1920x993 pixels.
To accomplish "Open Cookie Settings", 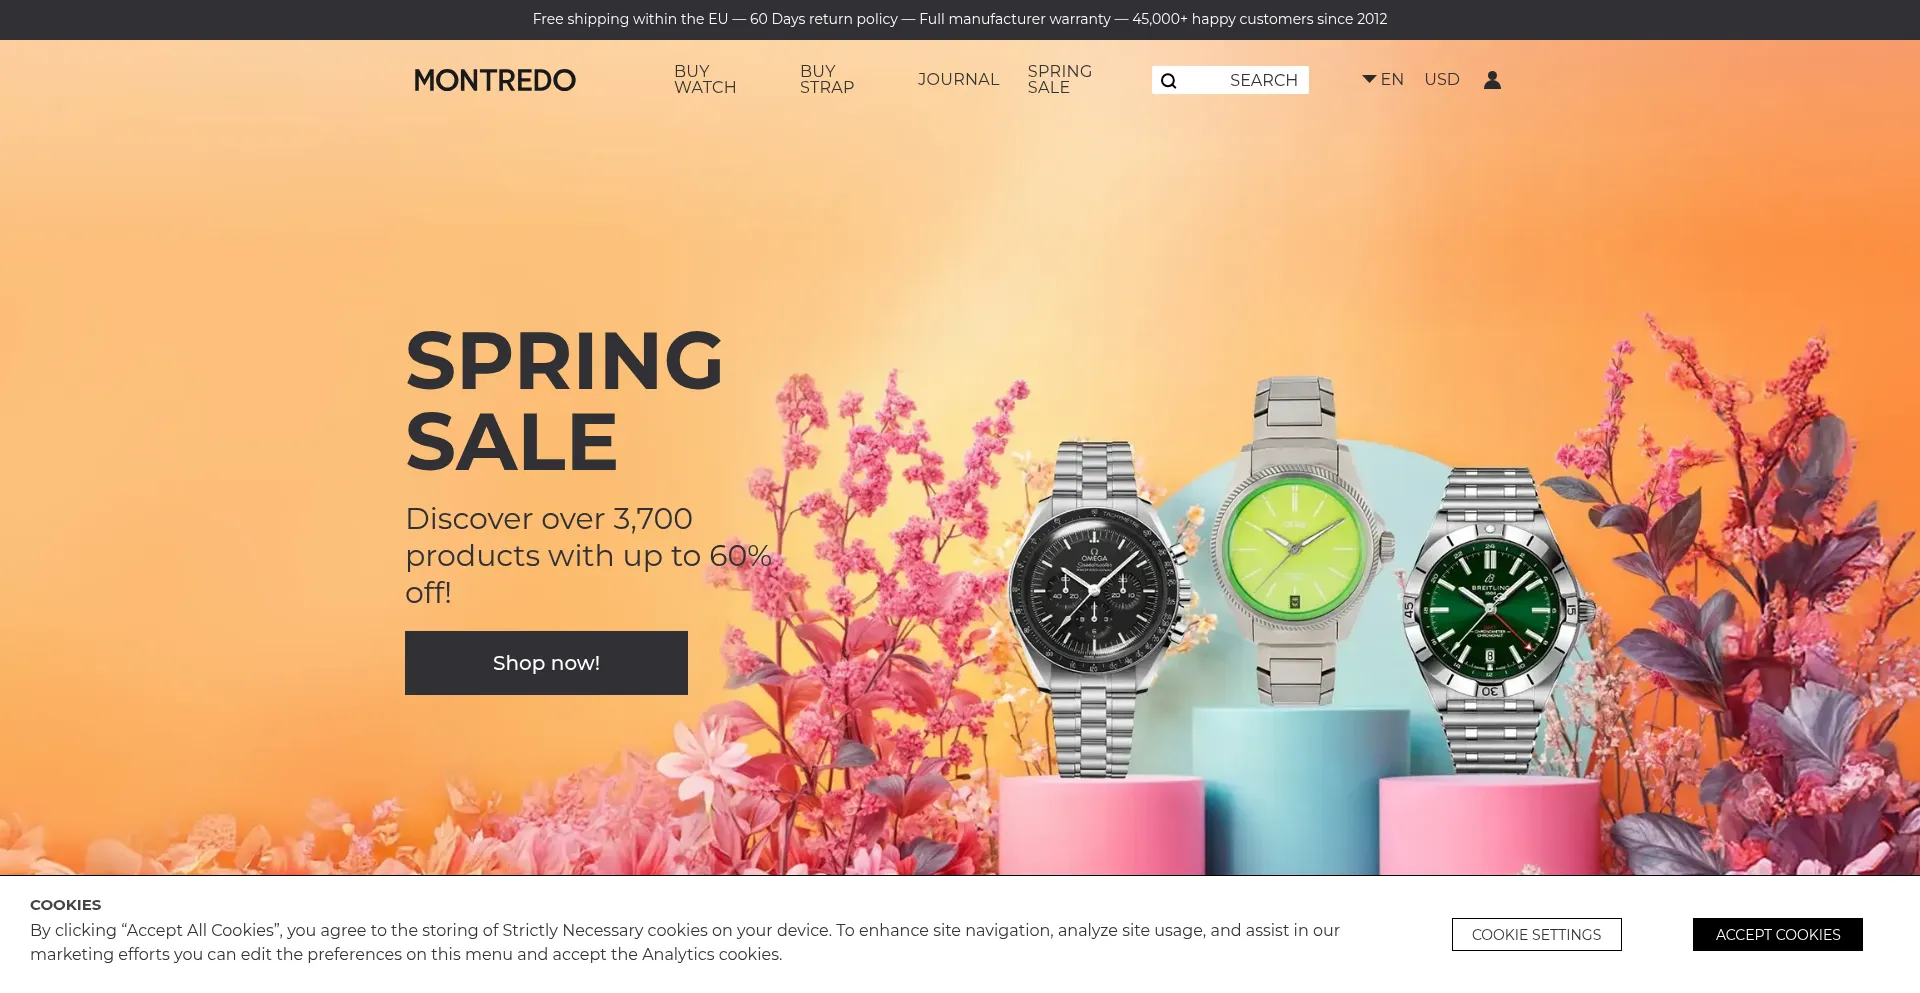I will tap(1536, 934).
